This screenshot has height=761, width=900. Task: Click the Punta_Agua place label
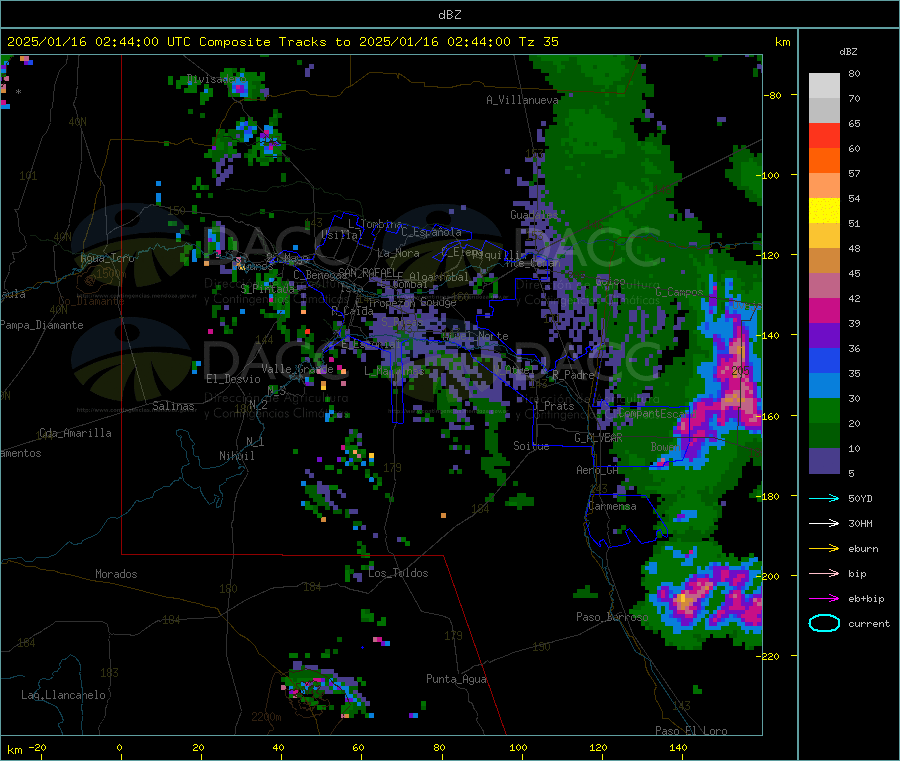tap(456, 679)
